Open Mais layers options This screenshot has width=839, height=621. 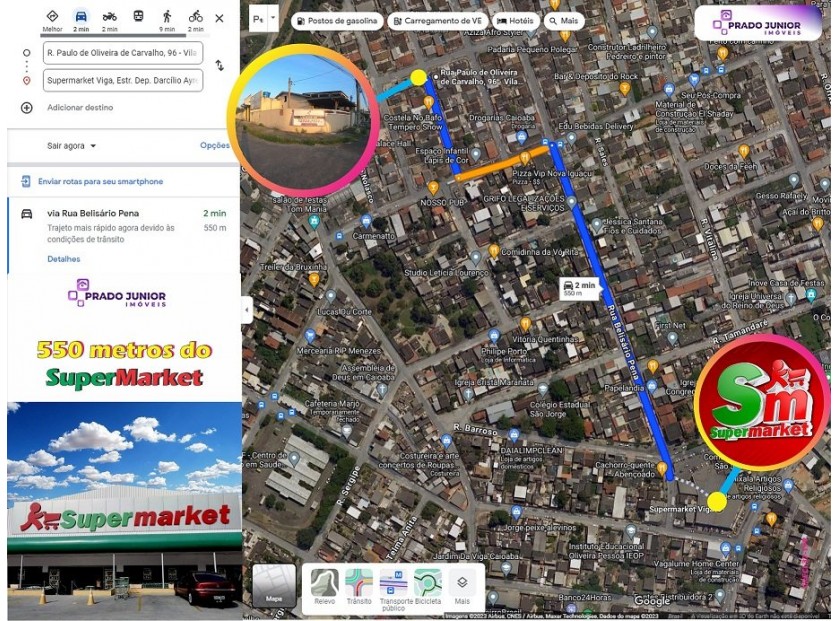coord(462,587)
